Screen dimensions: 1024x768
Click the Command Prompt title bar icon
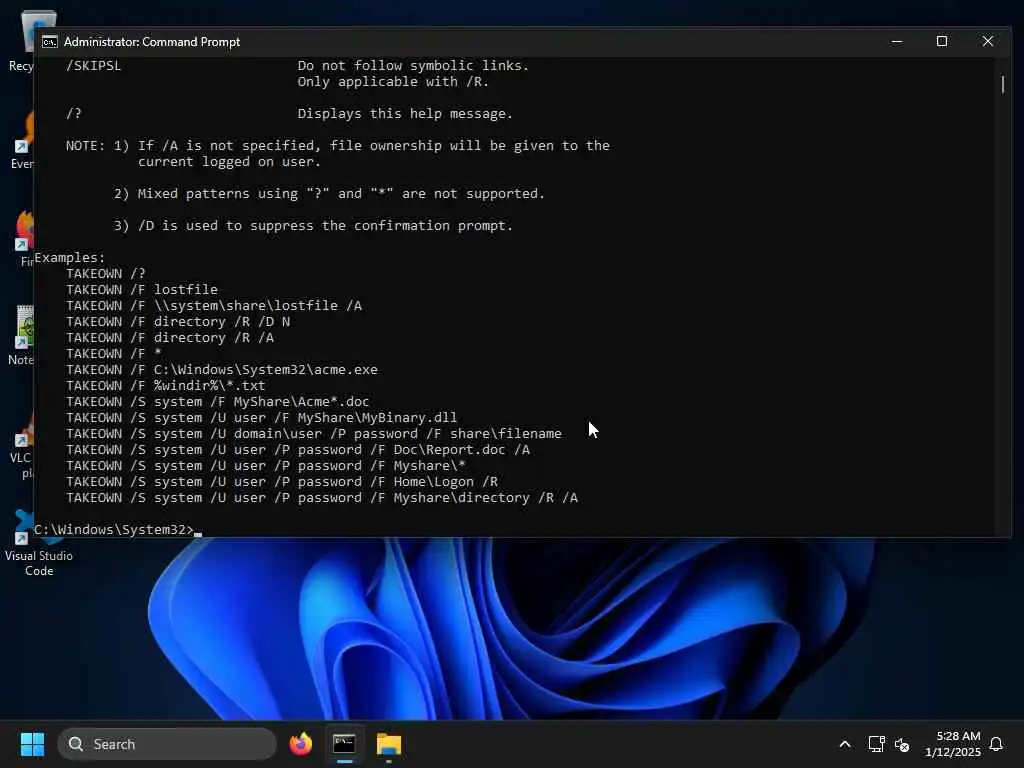pyautogui.click(x=50, y=42)
